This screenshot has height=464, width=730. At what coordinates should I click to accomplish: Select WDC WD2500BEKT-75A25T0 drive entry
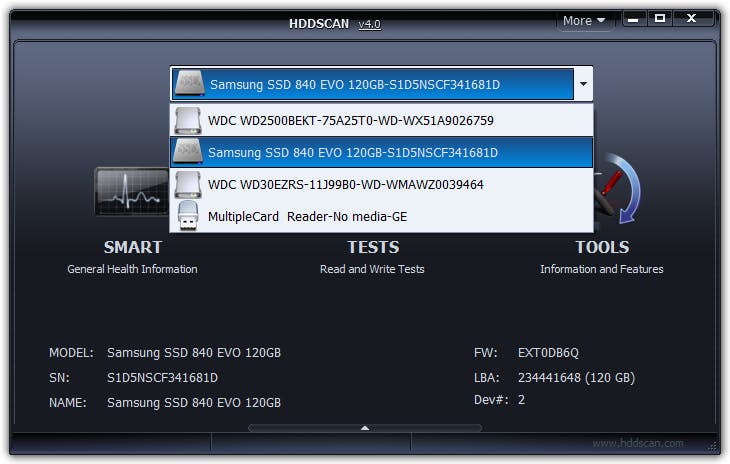[x=381, y=121]
